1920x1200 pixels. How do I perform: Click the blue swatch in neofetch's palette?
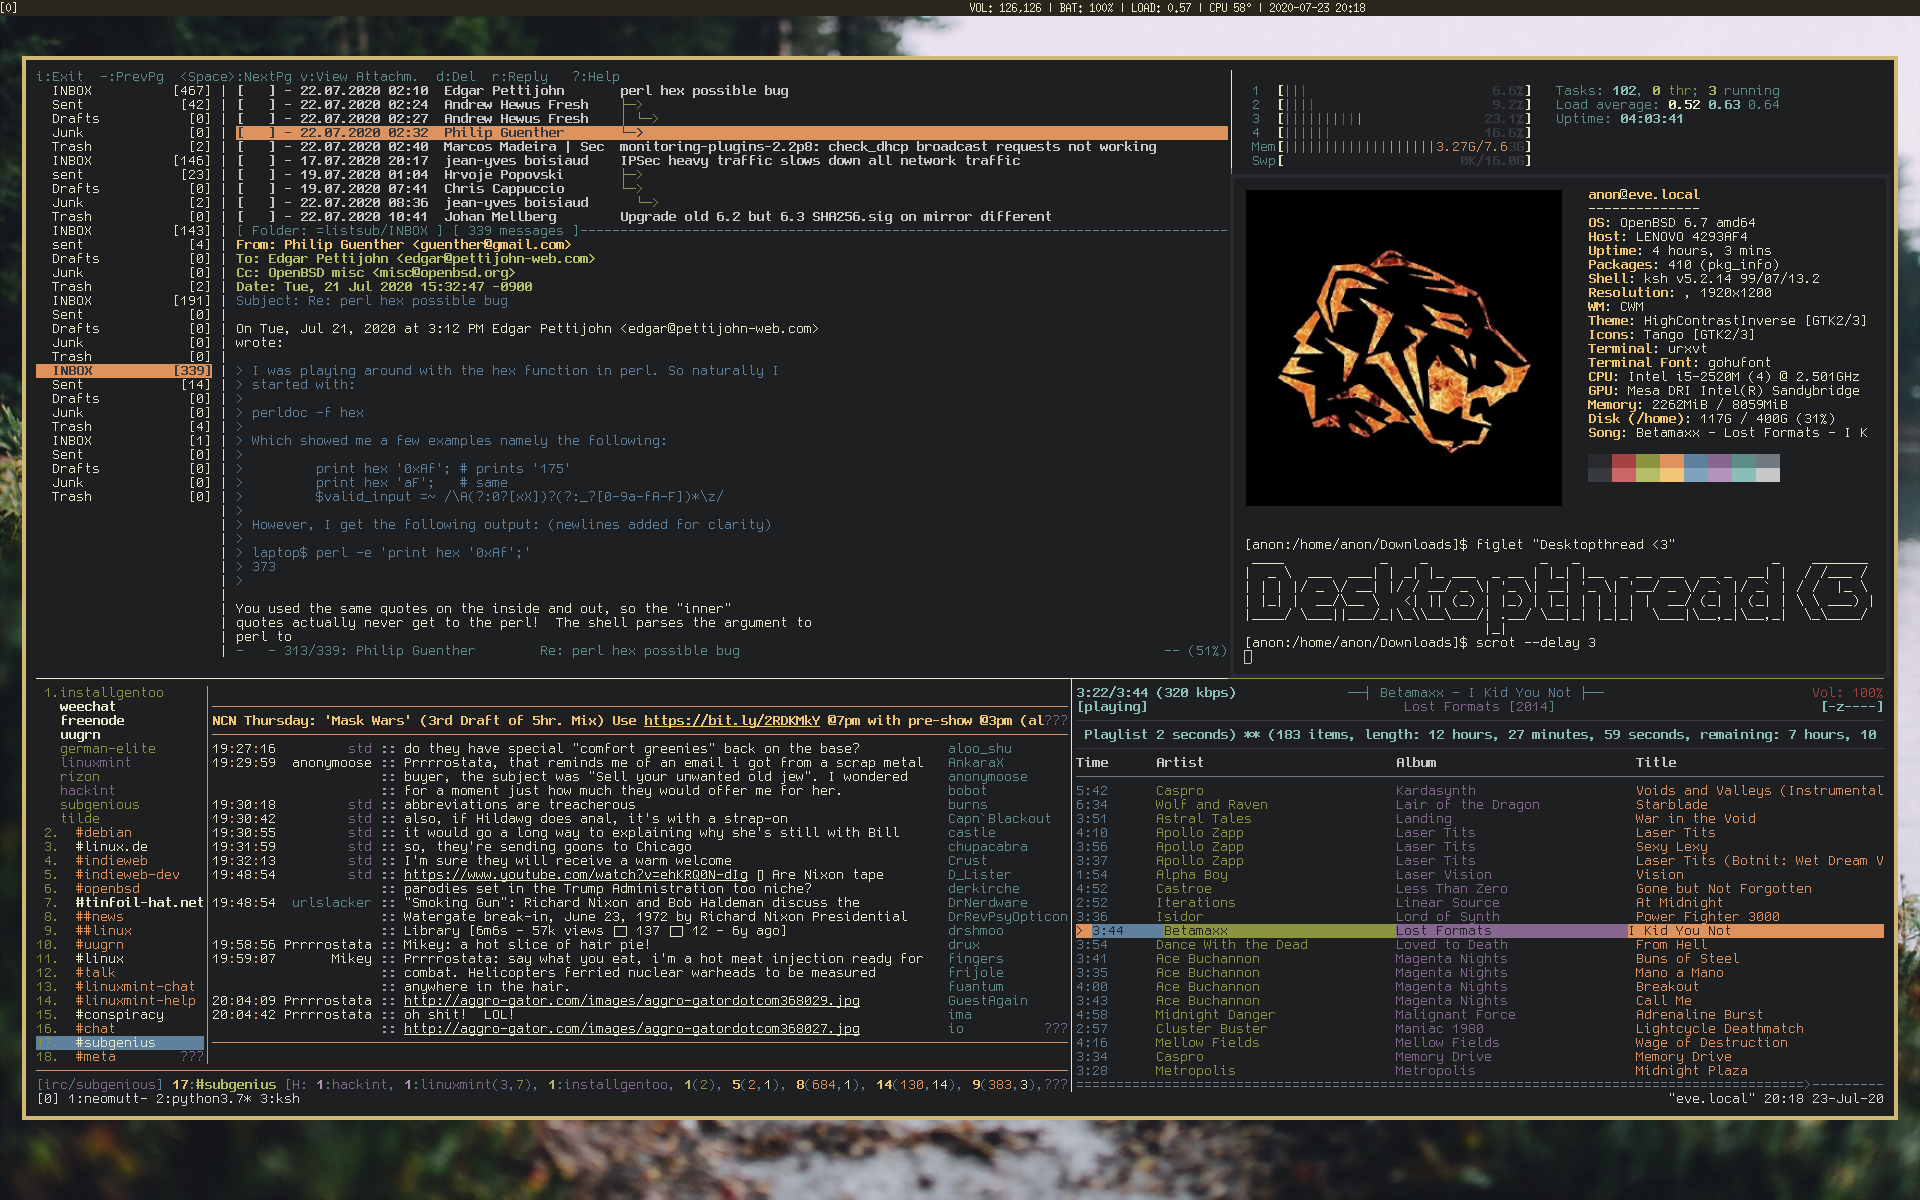click(x=1696, y=468)
